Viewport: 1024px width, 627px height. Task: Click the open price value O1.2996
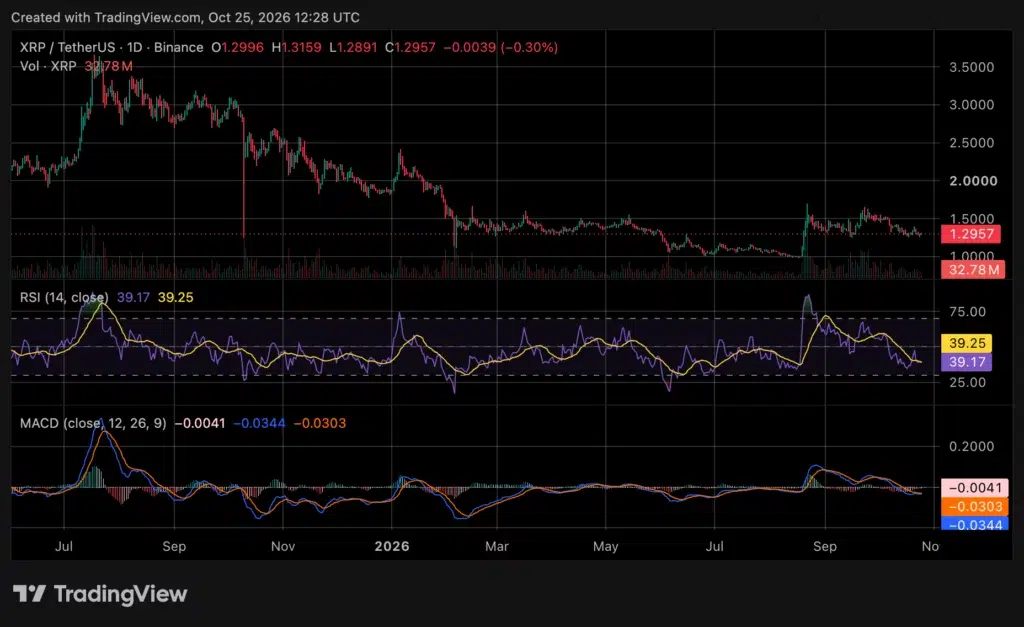tap(237, 47)
